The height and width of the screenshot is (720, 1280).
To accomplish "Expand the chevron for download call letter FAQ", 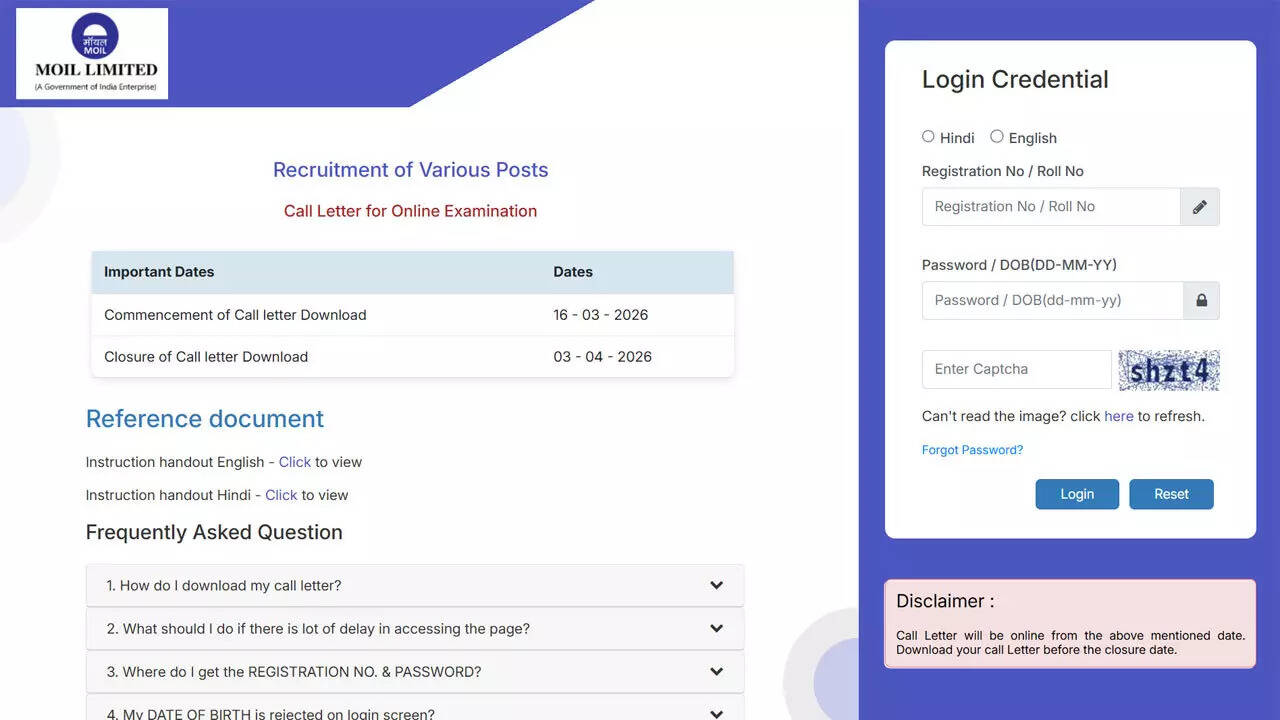I will click(716, 586).
